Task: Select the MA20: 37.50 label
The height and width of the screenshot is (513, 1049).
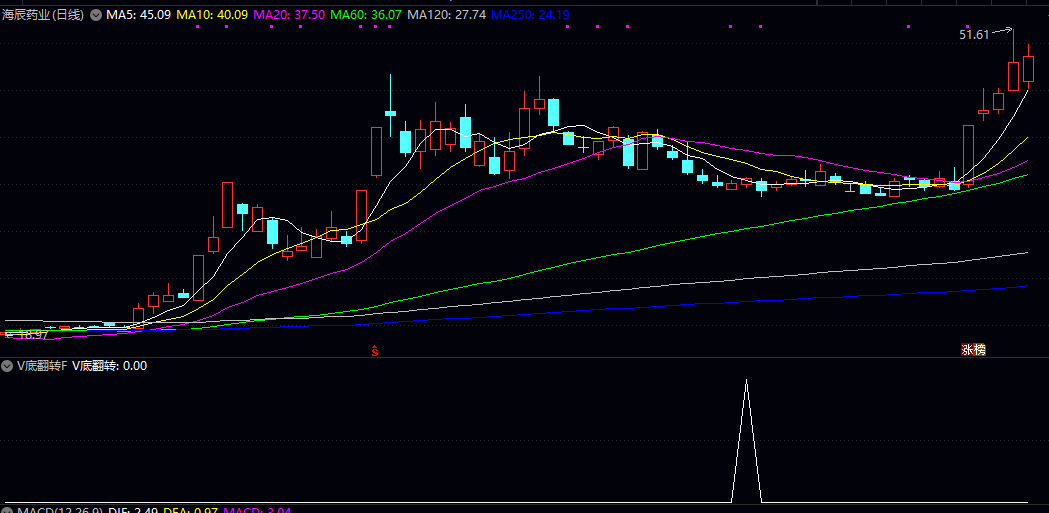Action: click(290, 15)
